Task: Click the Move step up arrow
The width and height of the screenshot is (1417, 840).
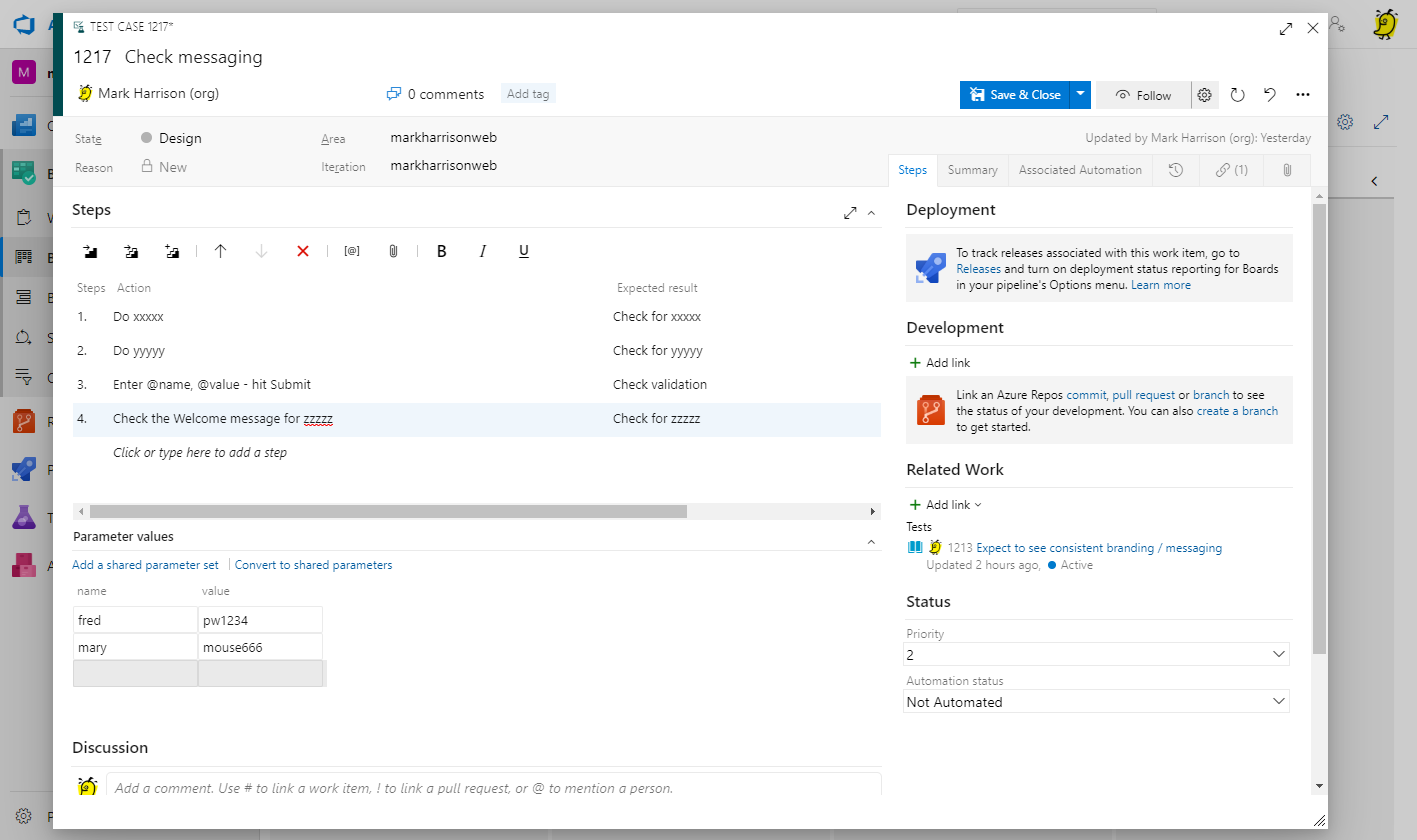Action: click(x=221, y=251)
